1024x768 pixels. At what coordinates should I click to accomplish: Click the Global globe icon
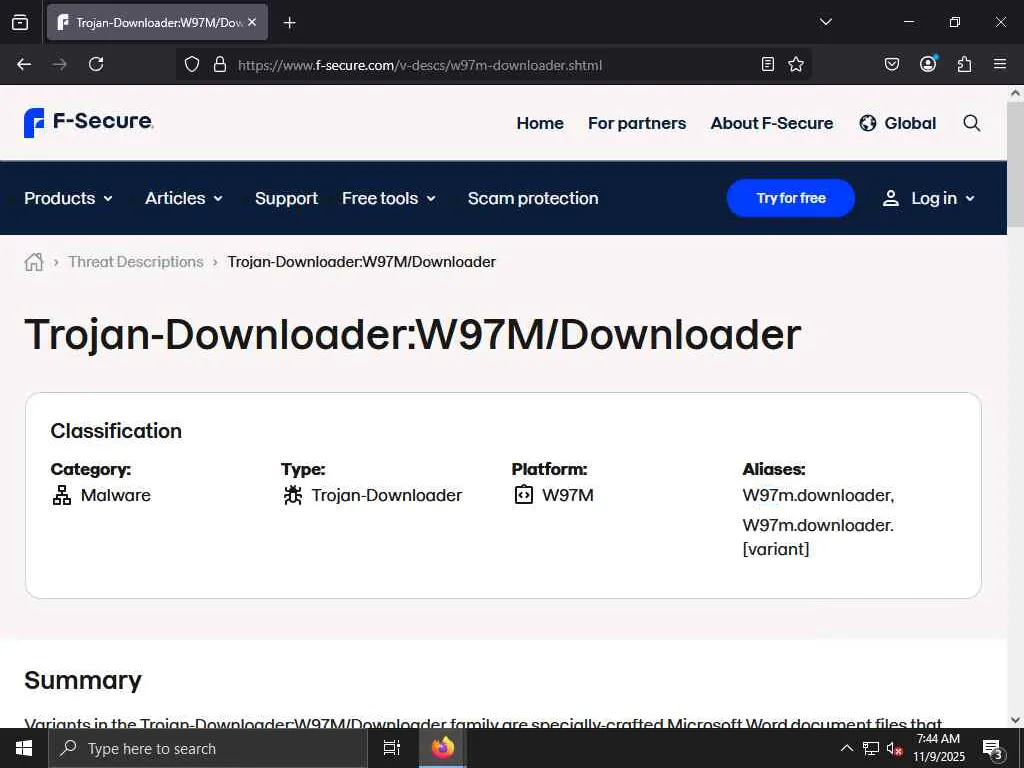867,123
